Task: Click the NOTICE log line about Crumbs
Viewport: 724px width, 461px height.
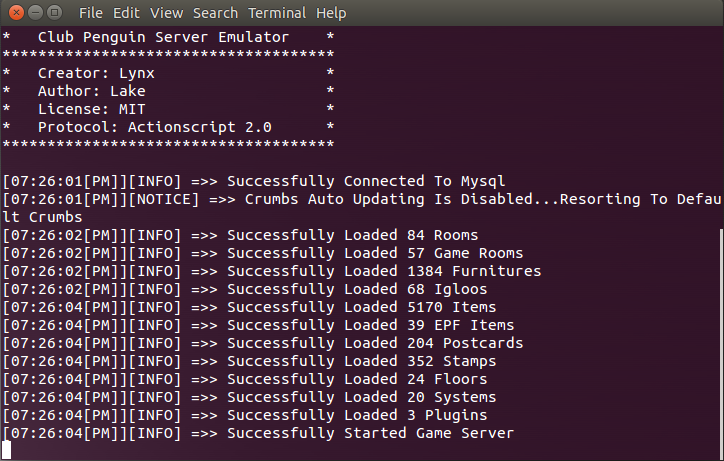Action: point(362,208)
